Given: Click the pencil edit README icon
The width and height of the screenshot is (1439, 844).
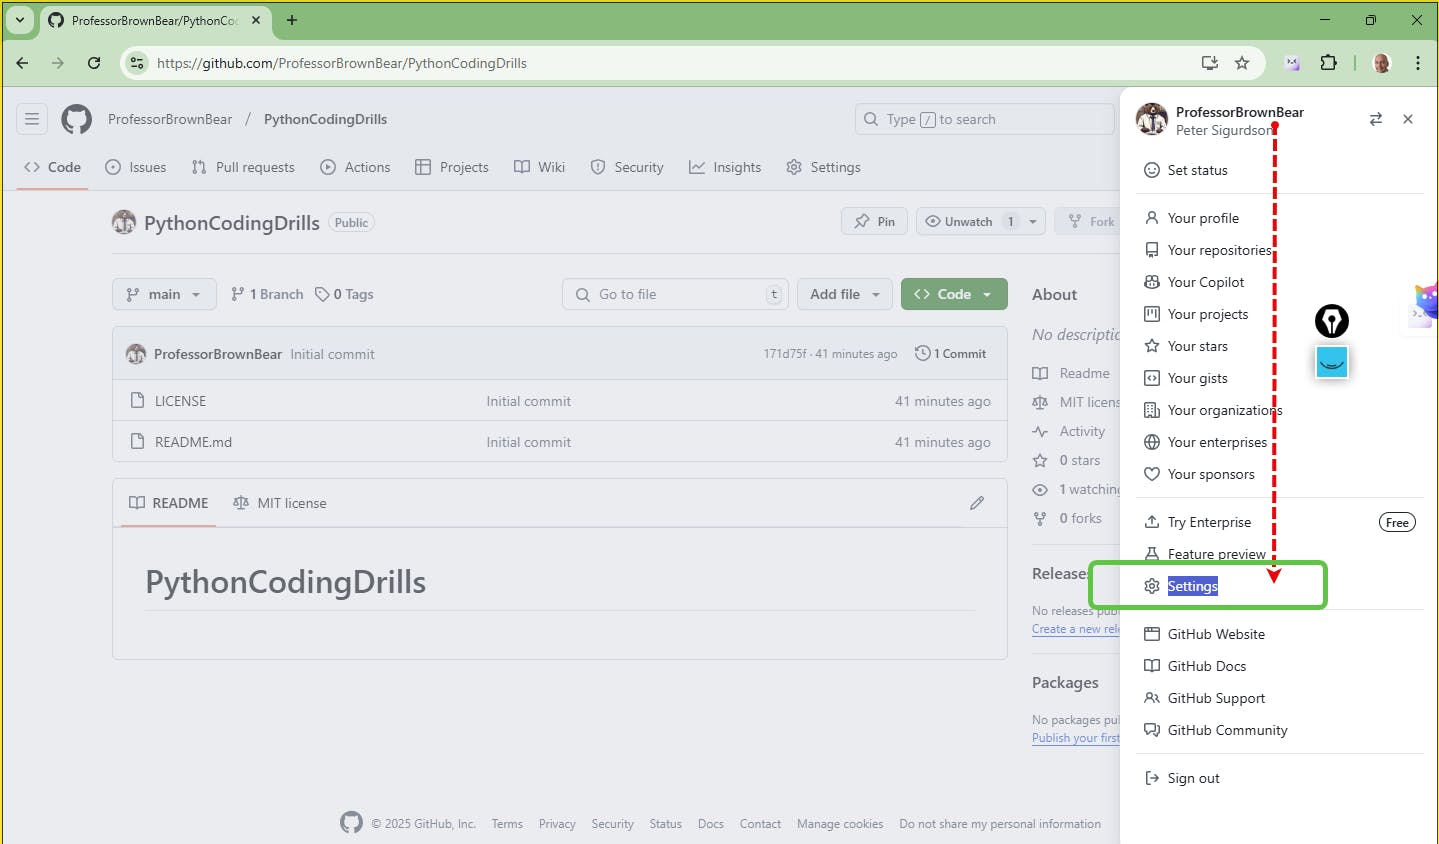Looking at the screenshot, I should click(977, 503).
